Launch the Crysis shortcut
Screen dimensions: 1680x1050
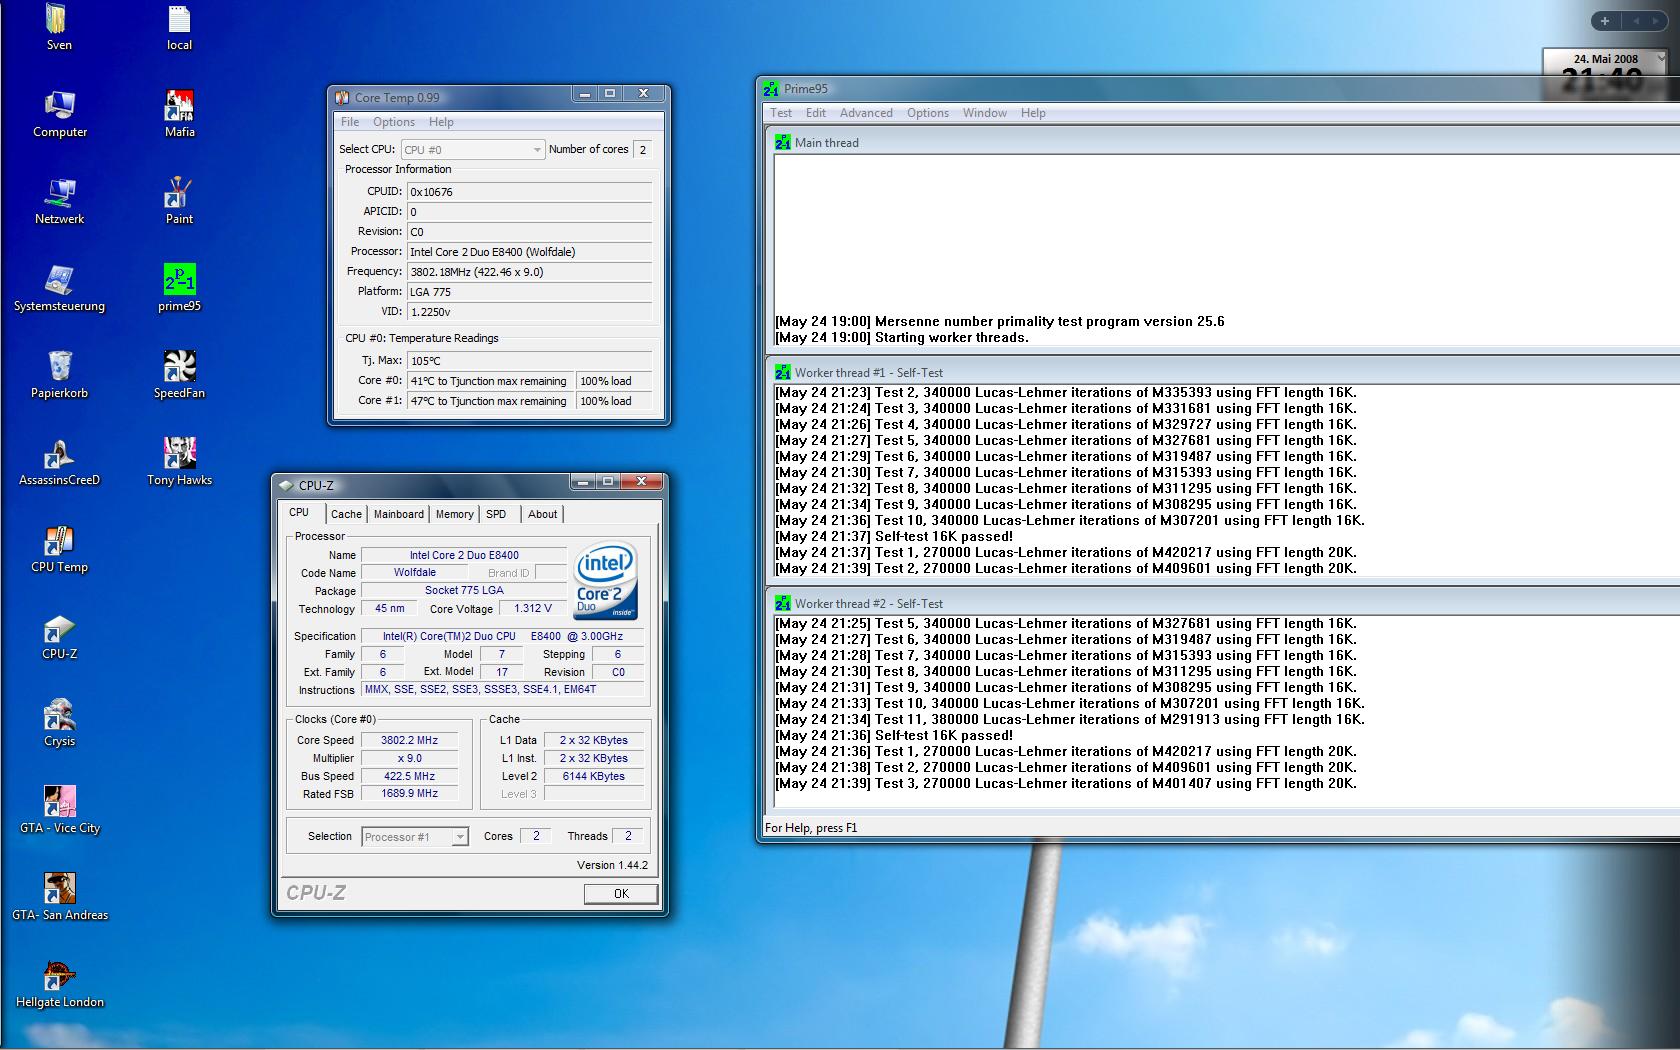click(x=60, y=723)
